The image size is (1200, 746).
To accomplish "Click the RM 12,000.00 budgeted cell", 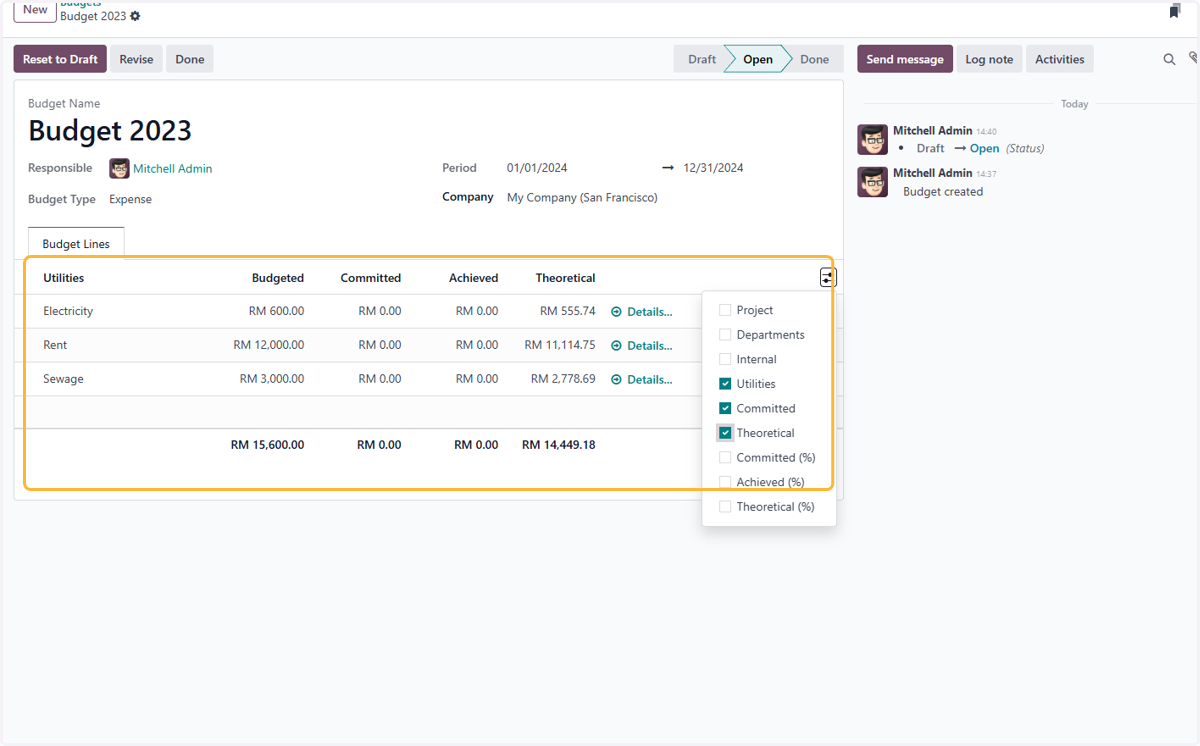I will coord(269,345).
